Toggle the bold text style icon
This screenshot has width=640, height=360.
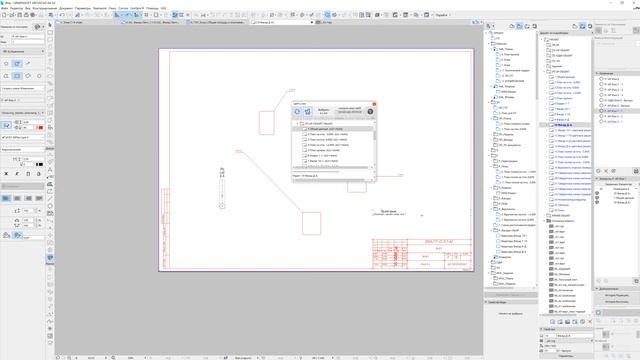(x=6, y=173)
